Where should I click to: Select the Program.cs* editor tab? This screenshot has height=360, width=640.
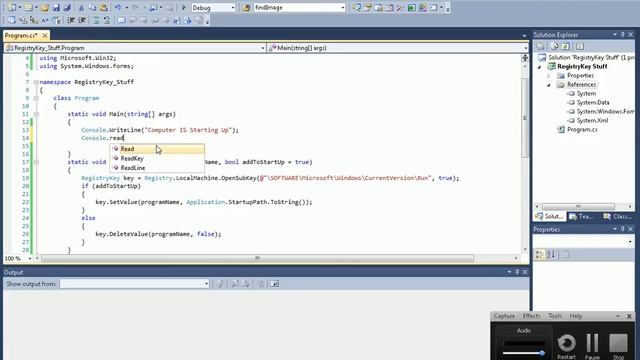pos(21,36)
